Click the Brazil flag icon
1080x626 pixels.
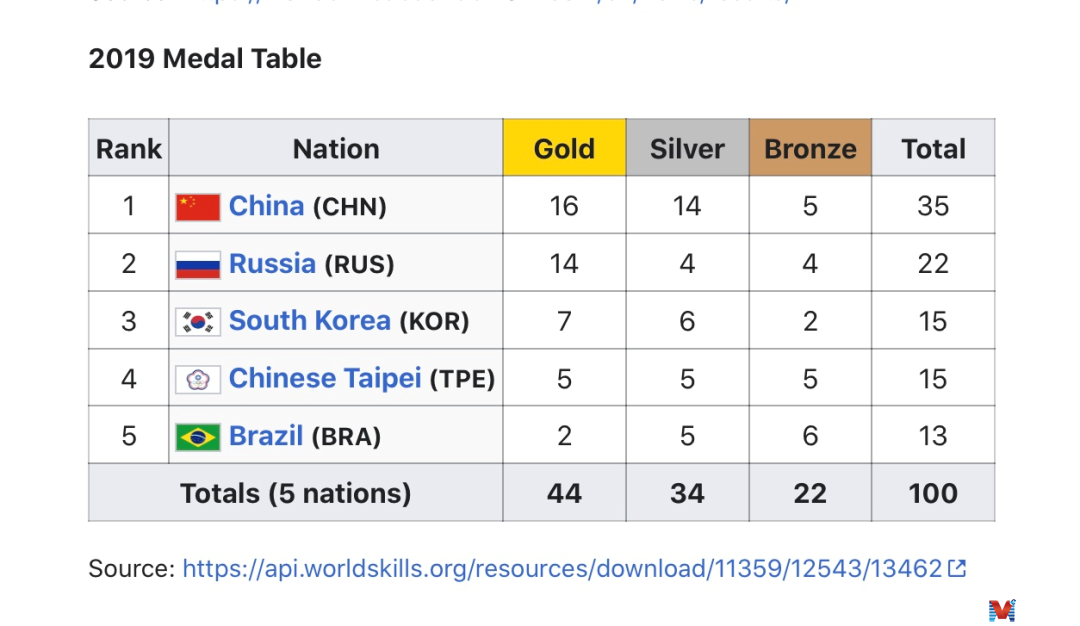tap(198, 437)
